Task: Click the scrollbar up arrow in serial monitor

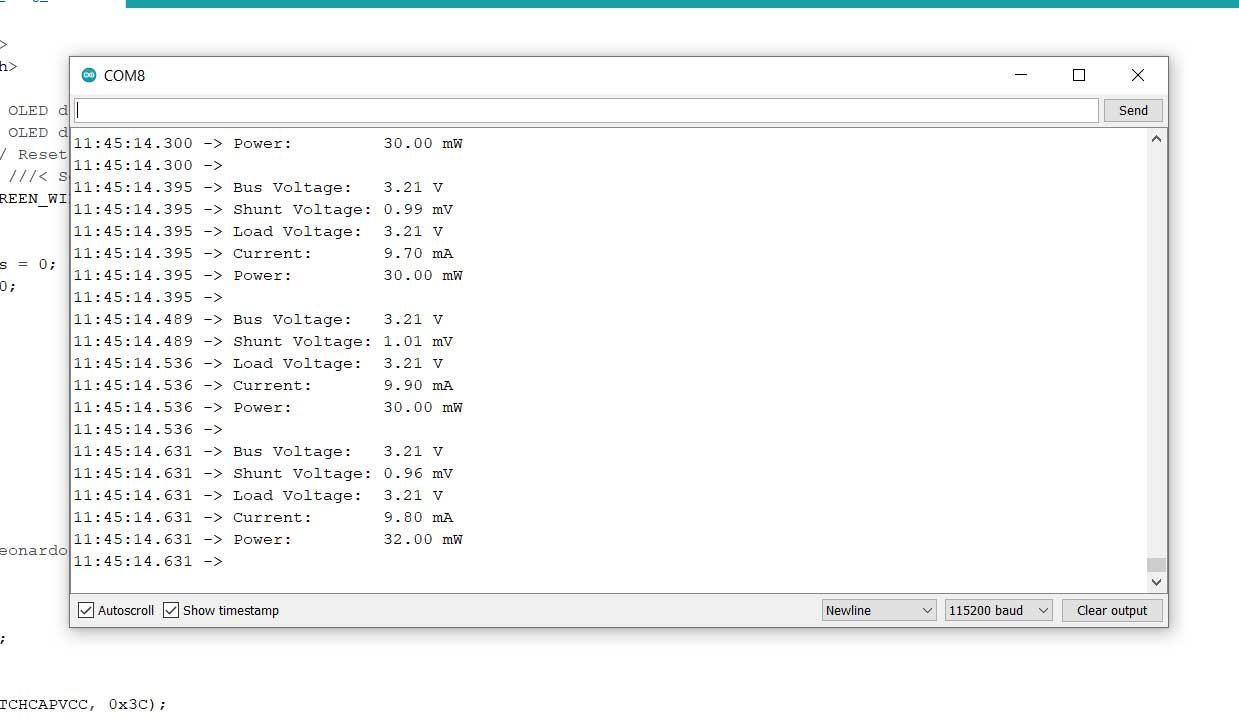Action: pyautogui.click(x=1156, y=138)
